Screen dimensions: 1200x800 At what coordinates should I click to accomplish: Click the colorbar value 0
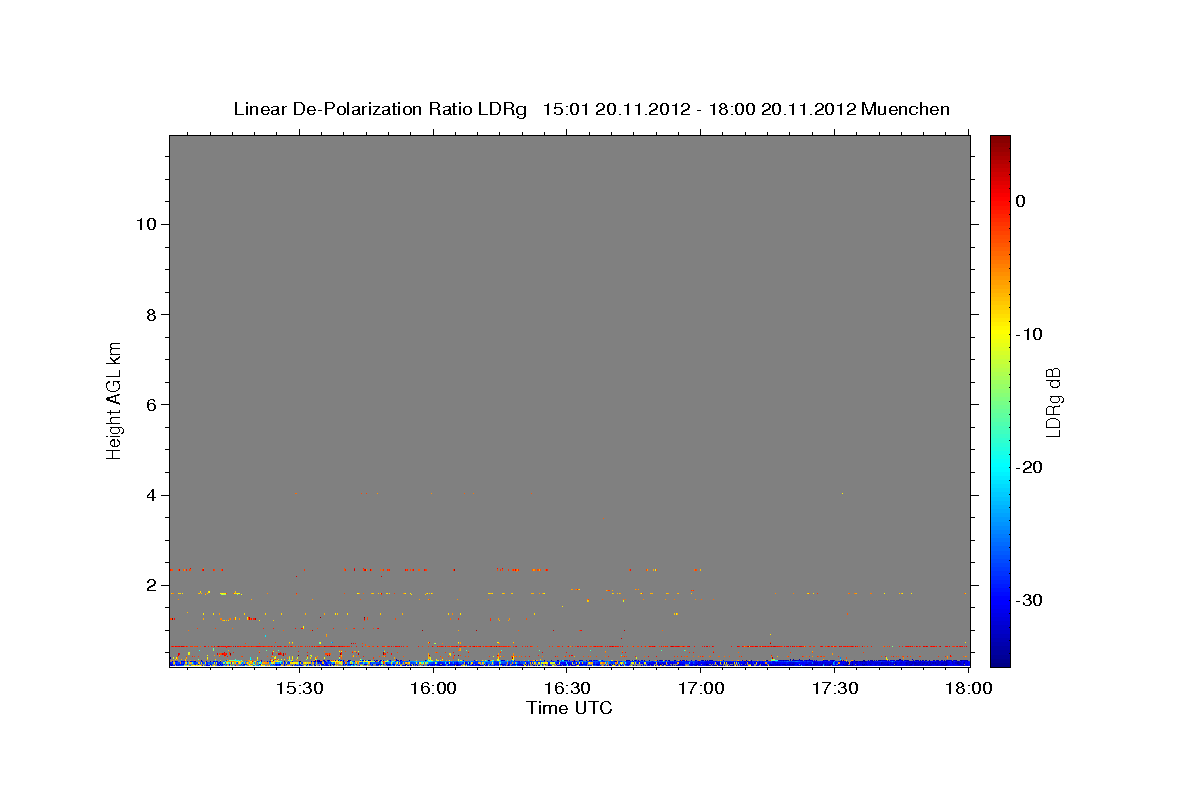click(1021, 201)
